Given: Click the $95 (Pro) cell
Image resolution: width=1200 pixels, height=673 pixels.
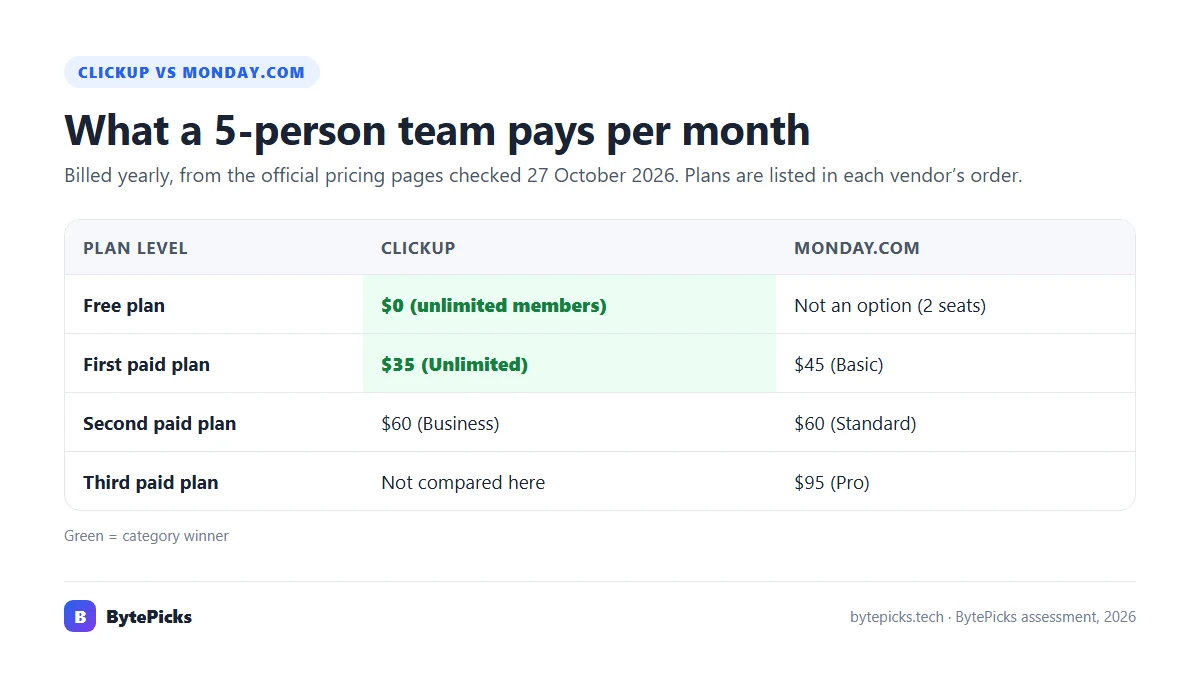Looking at the screenshot, I should [x=955, y=482].
